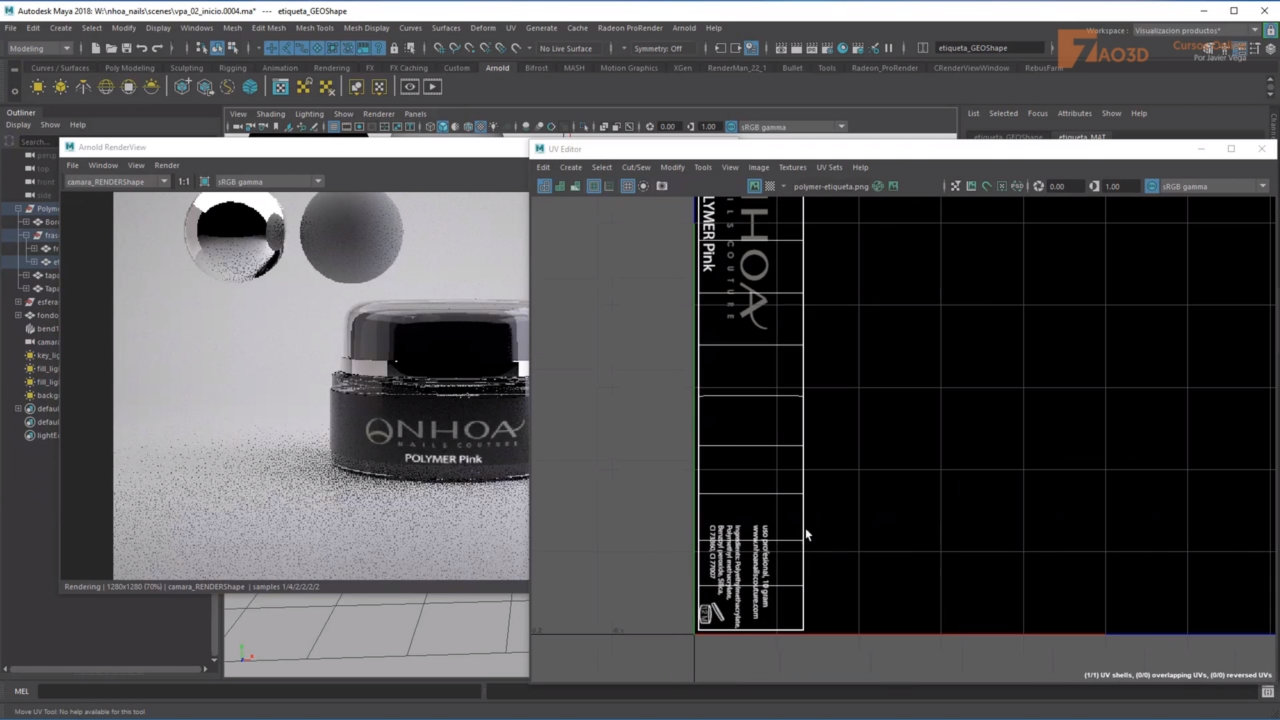This screenshot has height=720, width=1280.
Task: Open the camara_RENDERShape camera dropdown
Action: pos(117,182)
